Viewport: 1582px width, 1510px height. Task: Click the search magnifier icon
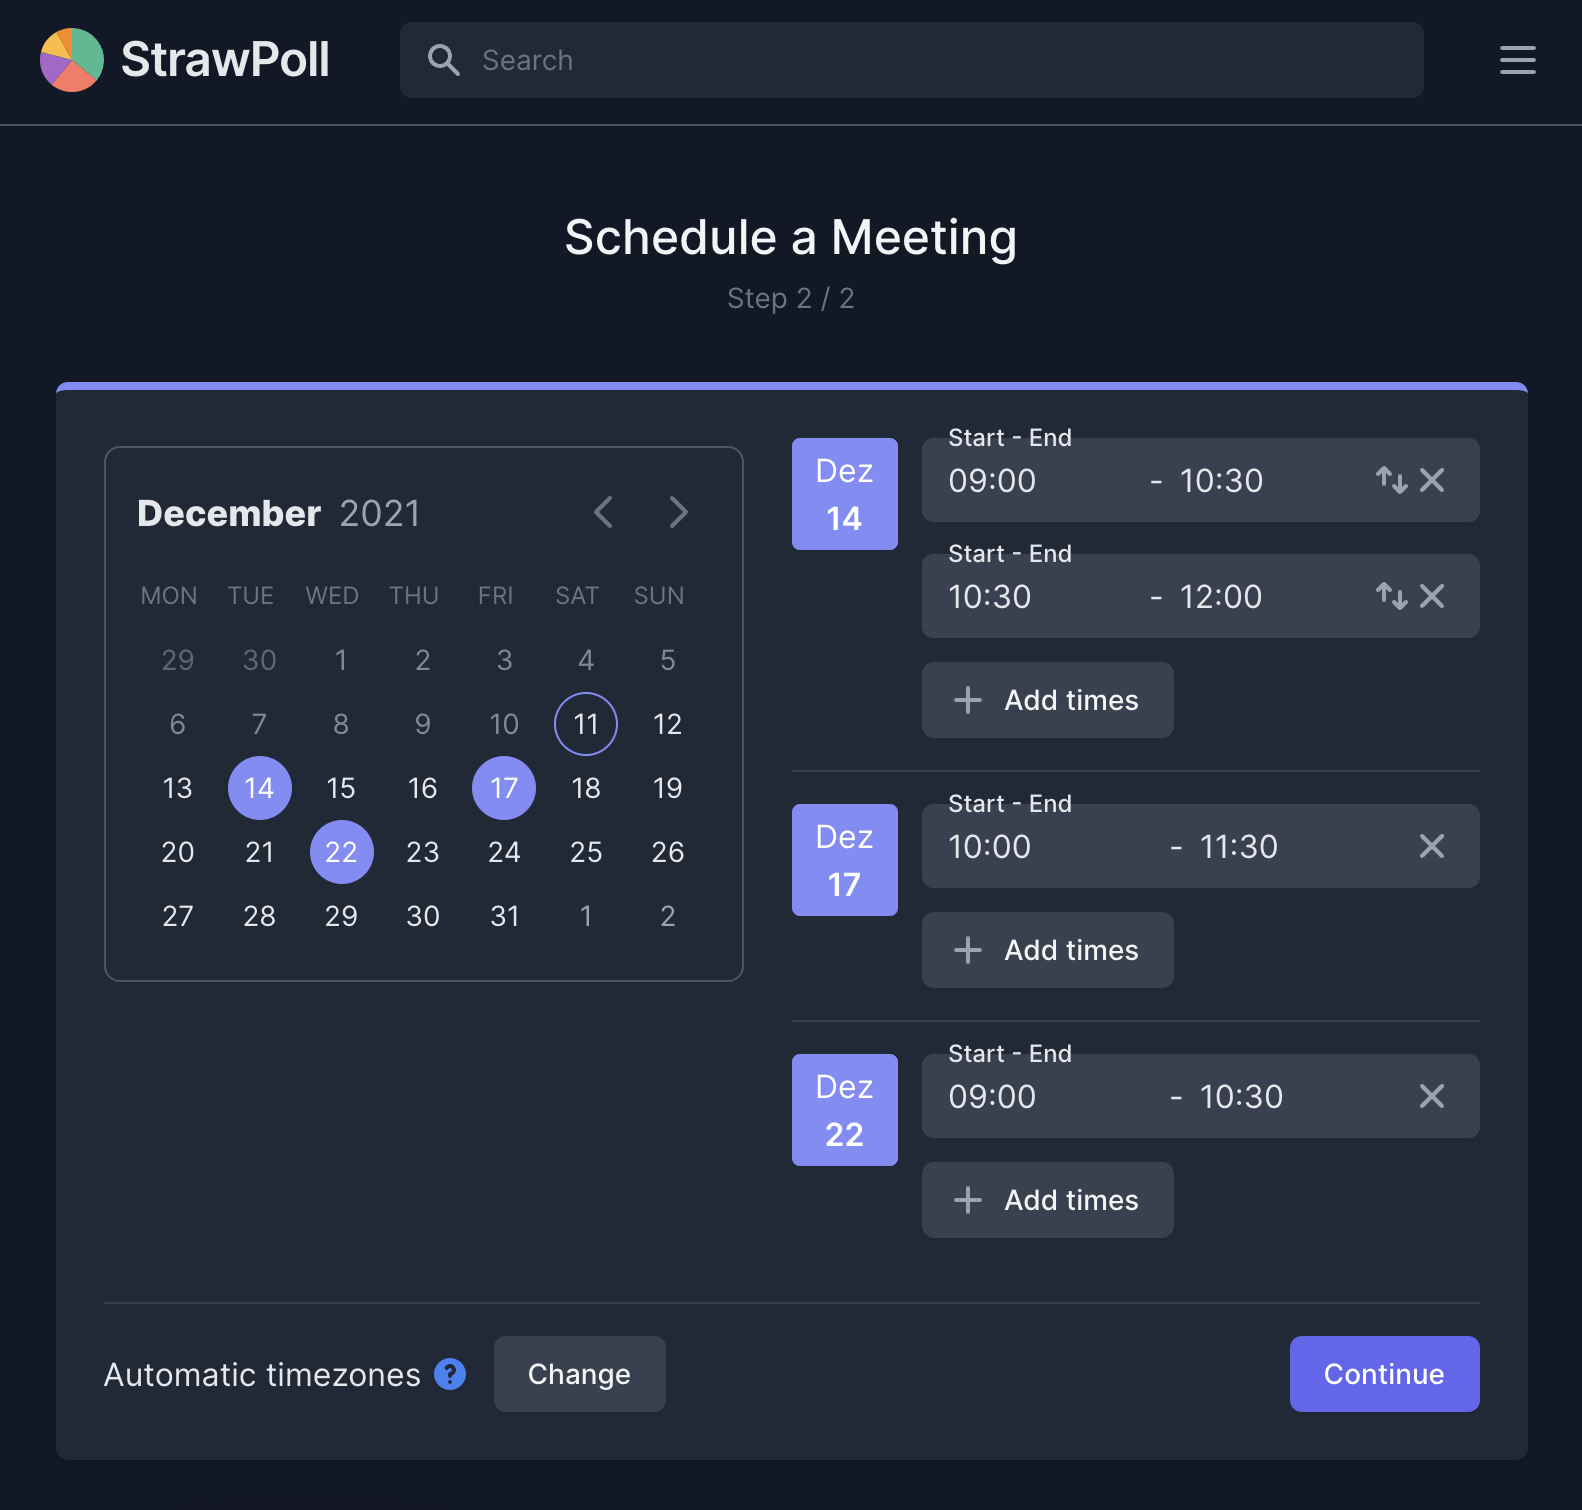443,60
